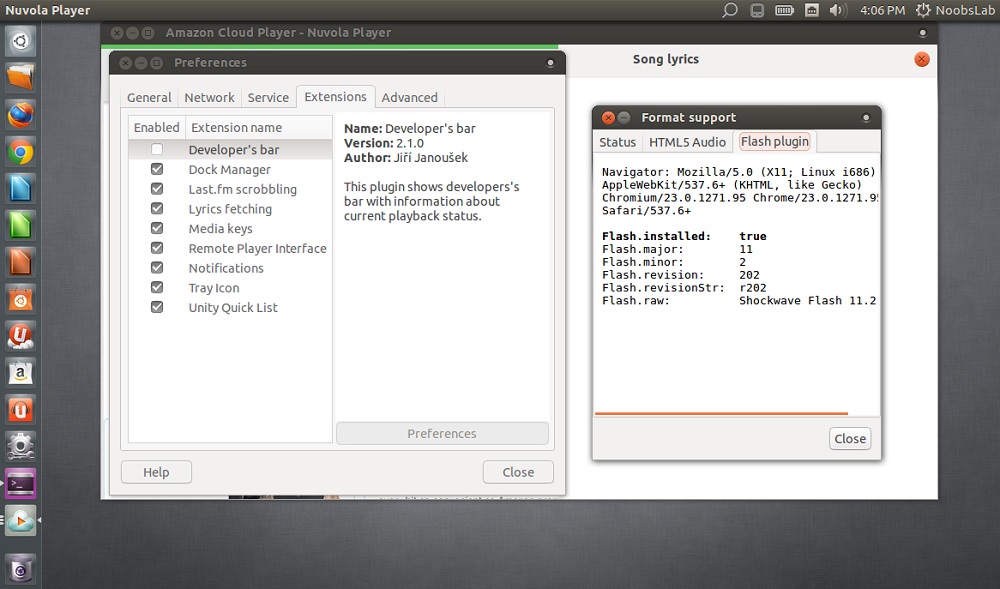Disable Last.fm scrobbling extension

[x=157, y=189]
